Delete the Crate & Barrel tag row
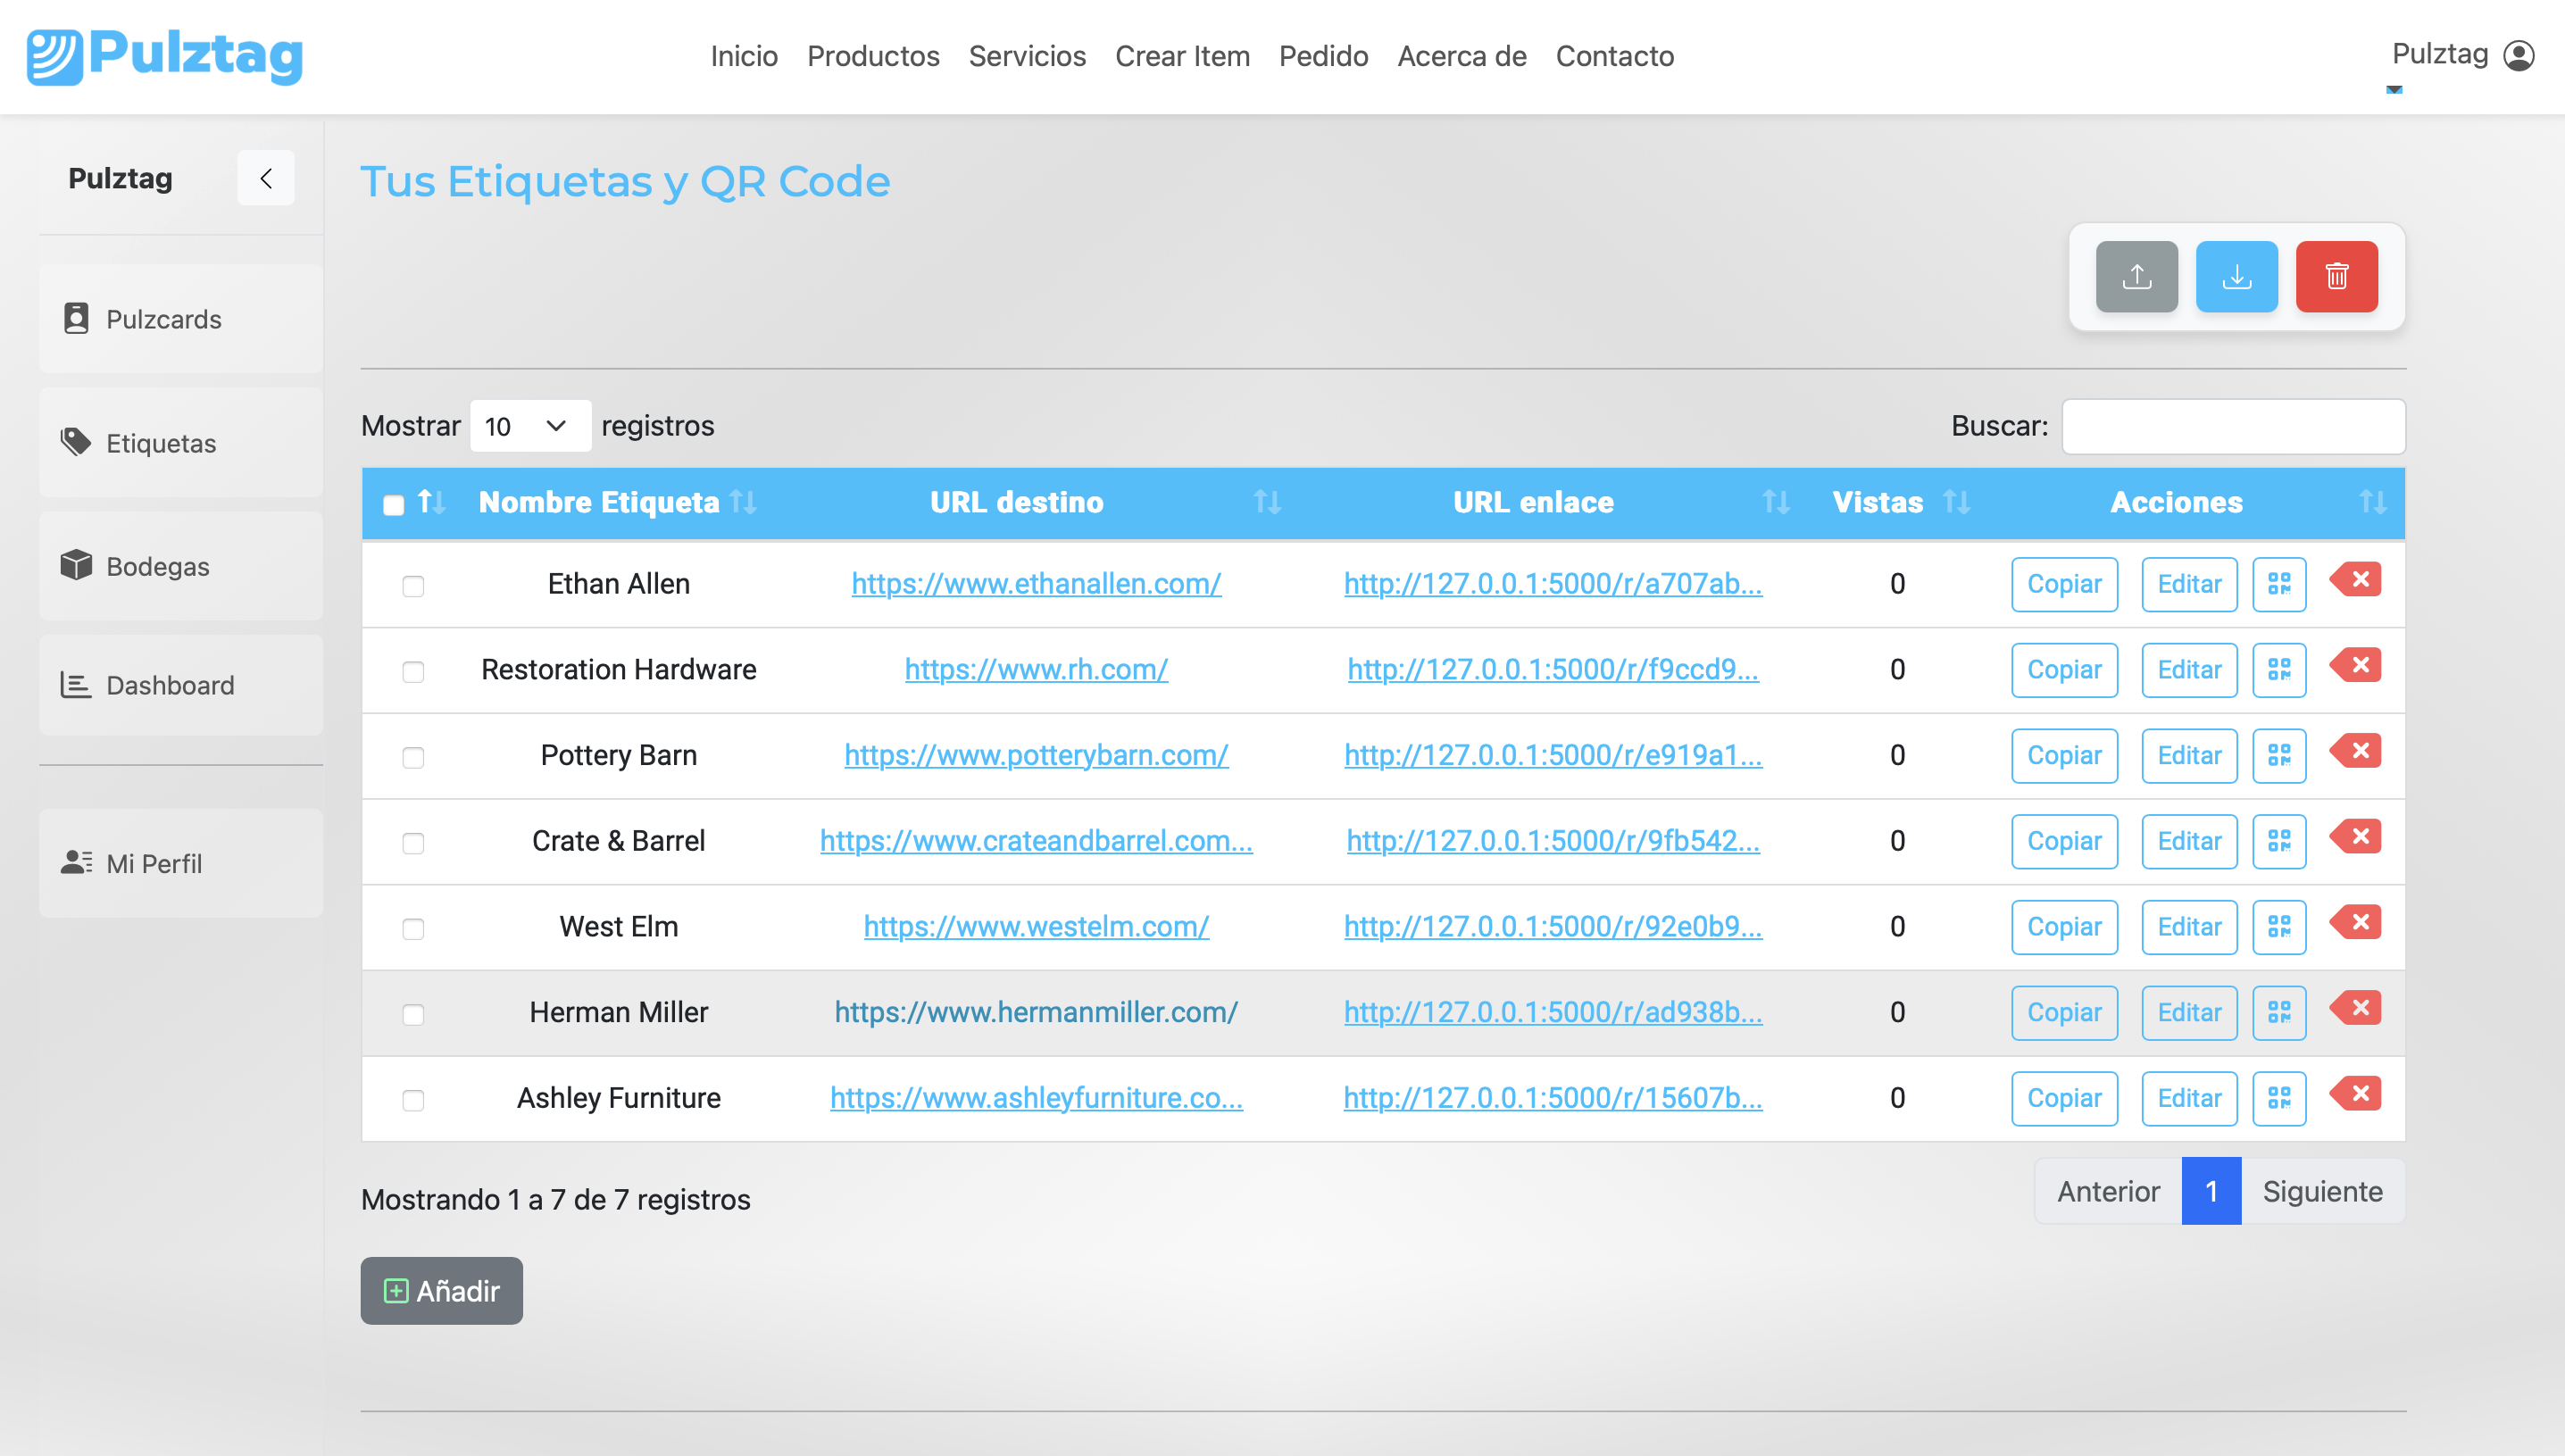Image resolution: width=2565 pixels, height=1456 pixels. [2356, 837]
